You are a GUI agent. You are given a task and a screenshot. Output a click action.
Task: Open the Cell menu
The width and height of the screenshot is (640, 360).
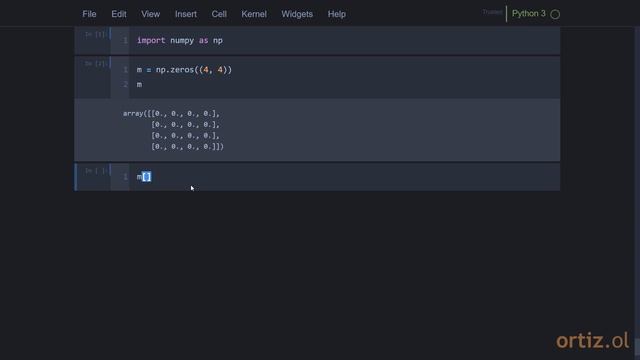click(219, 14)
